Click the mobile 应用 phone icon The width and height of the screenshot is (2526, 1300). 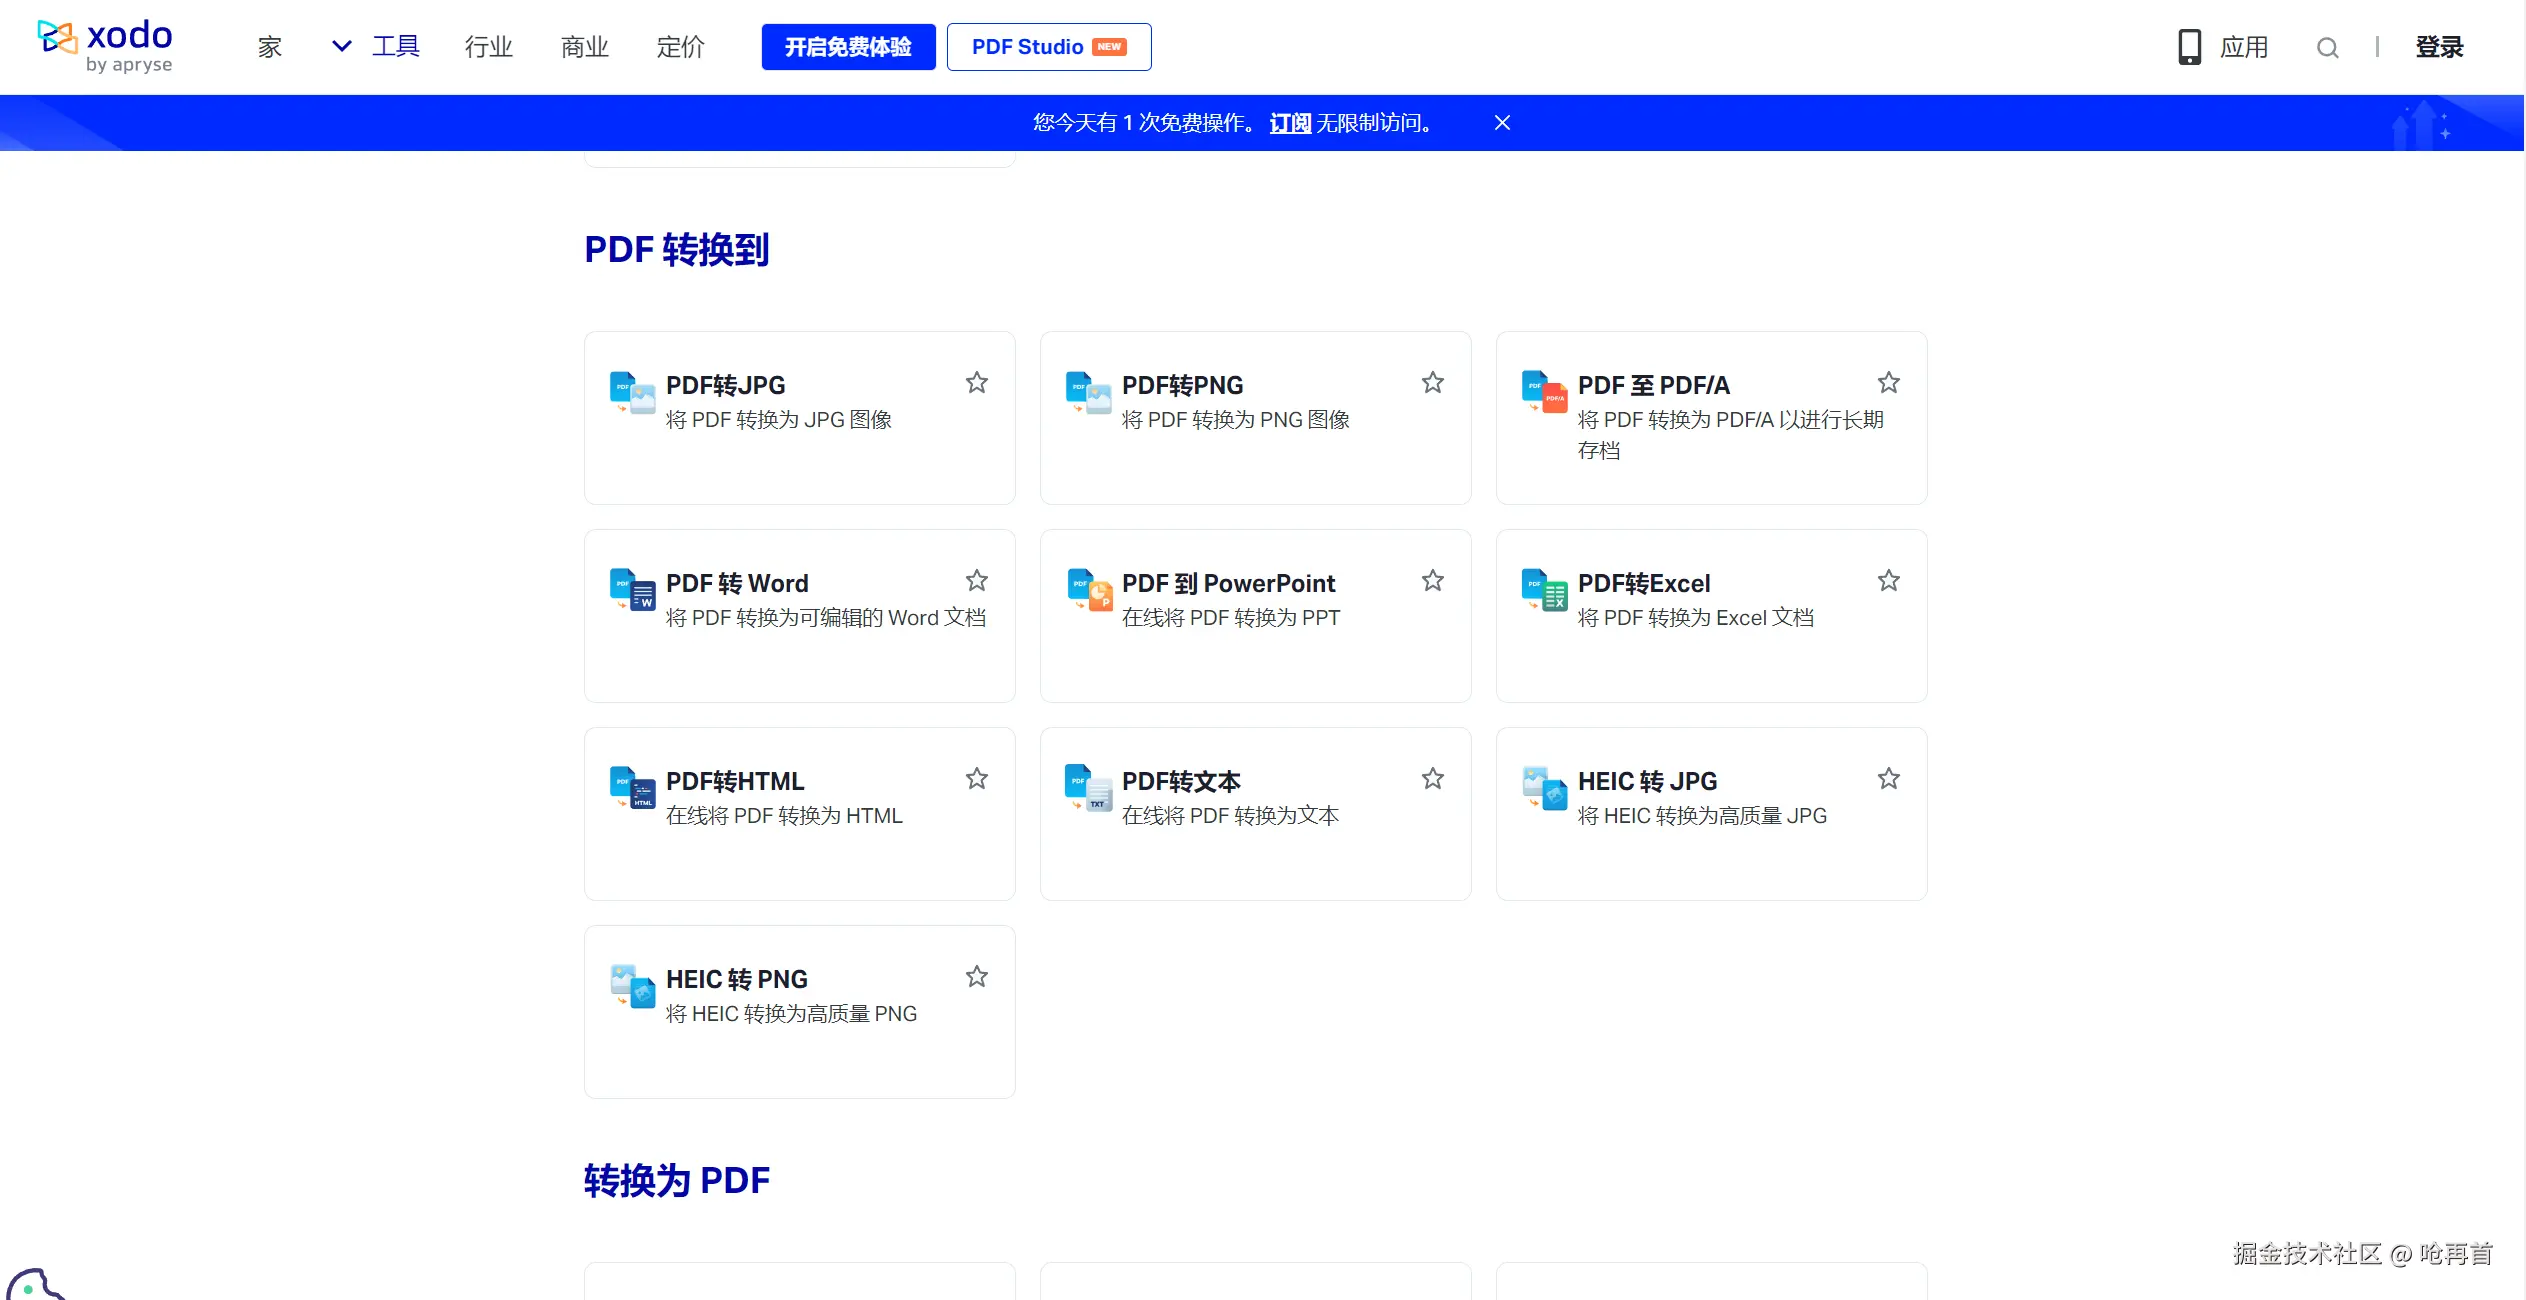pyautogui.click(x=2189, y=47)
